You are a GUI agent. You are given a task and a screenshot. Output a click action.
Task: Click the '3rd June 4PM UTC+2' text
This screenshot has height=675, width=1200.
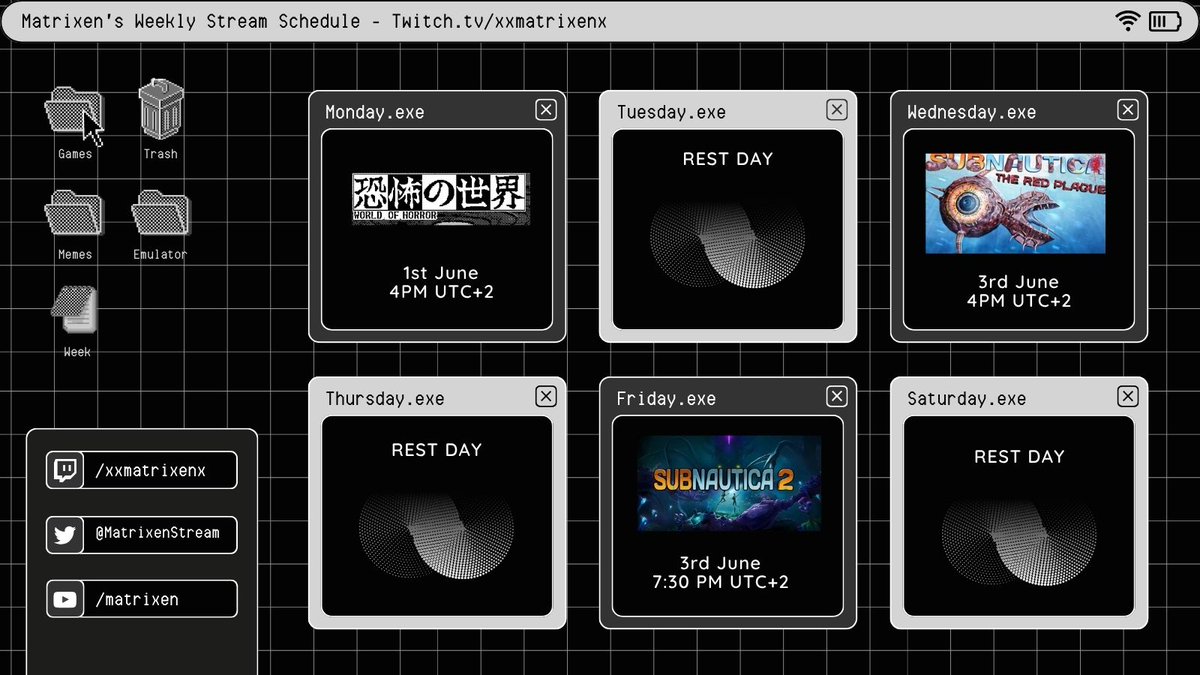coord(1019,291)
